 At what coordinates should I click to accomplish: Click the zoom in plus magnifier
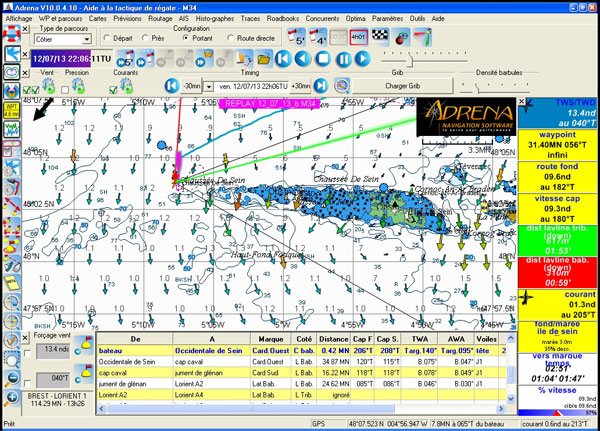[11, 398]
